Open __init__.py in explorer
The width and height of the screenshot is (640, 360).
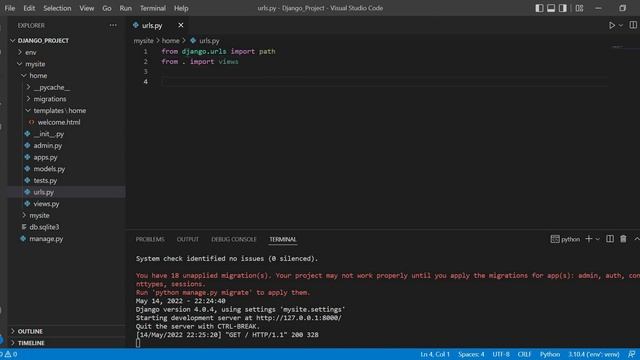click(49, 134)
